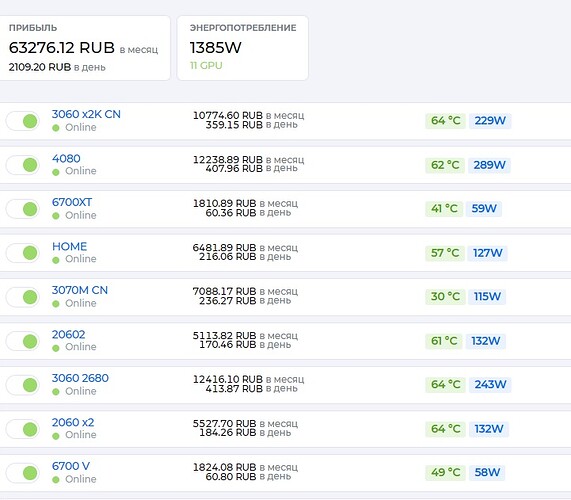Switch off the HOME worker
571x500 pixels.
23,253
